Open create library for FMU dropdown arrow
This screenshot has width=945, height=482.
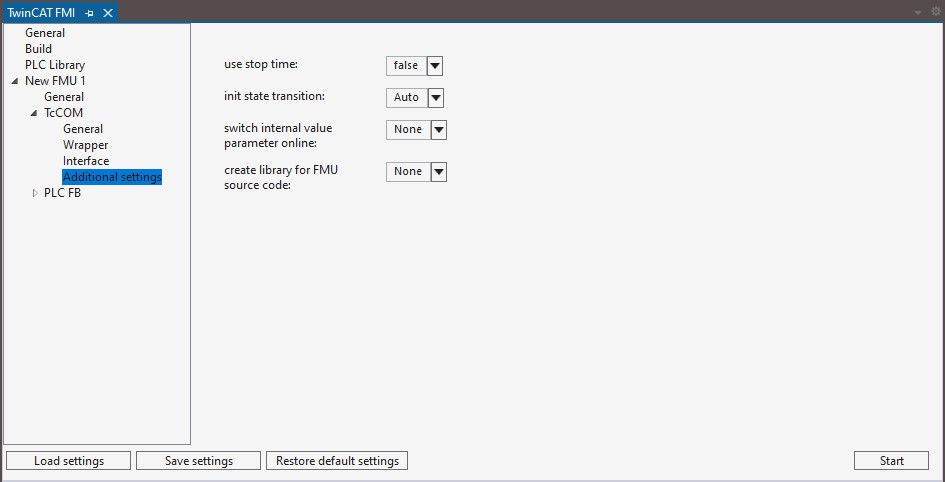(x=439, y=172)
